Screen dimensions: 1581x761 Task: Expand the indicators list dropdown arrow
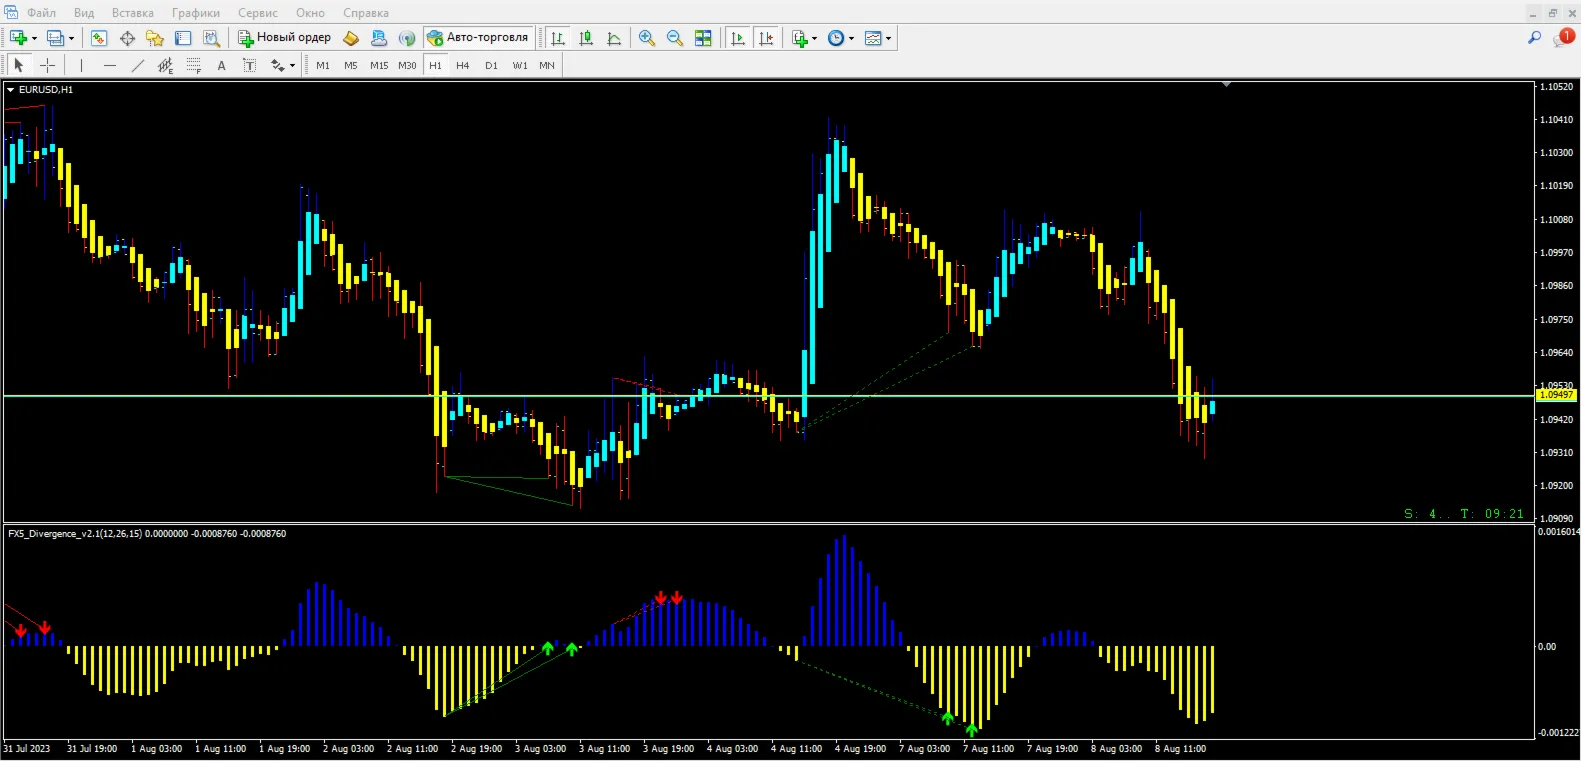[815, 39]
